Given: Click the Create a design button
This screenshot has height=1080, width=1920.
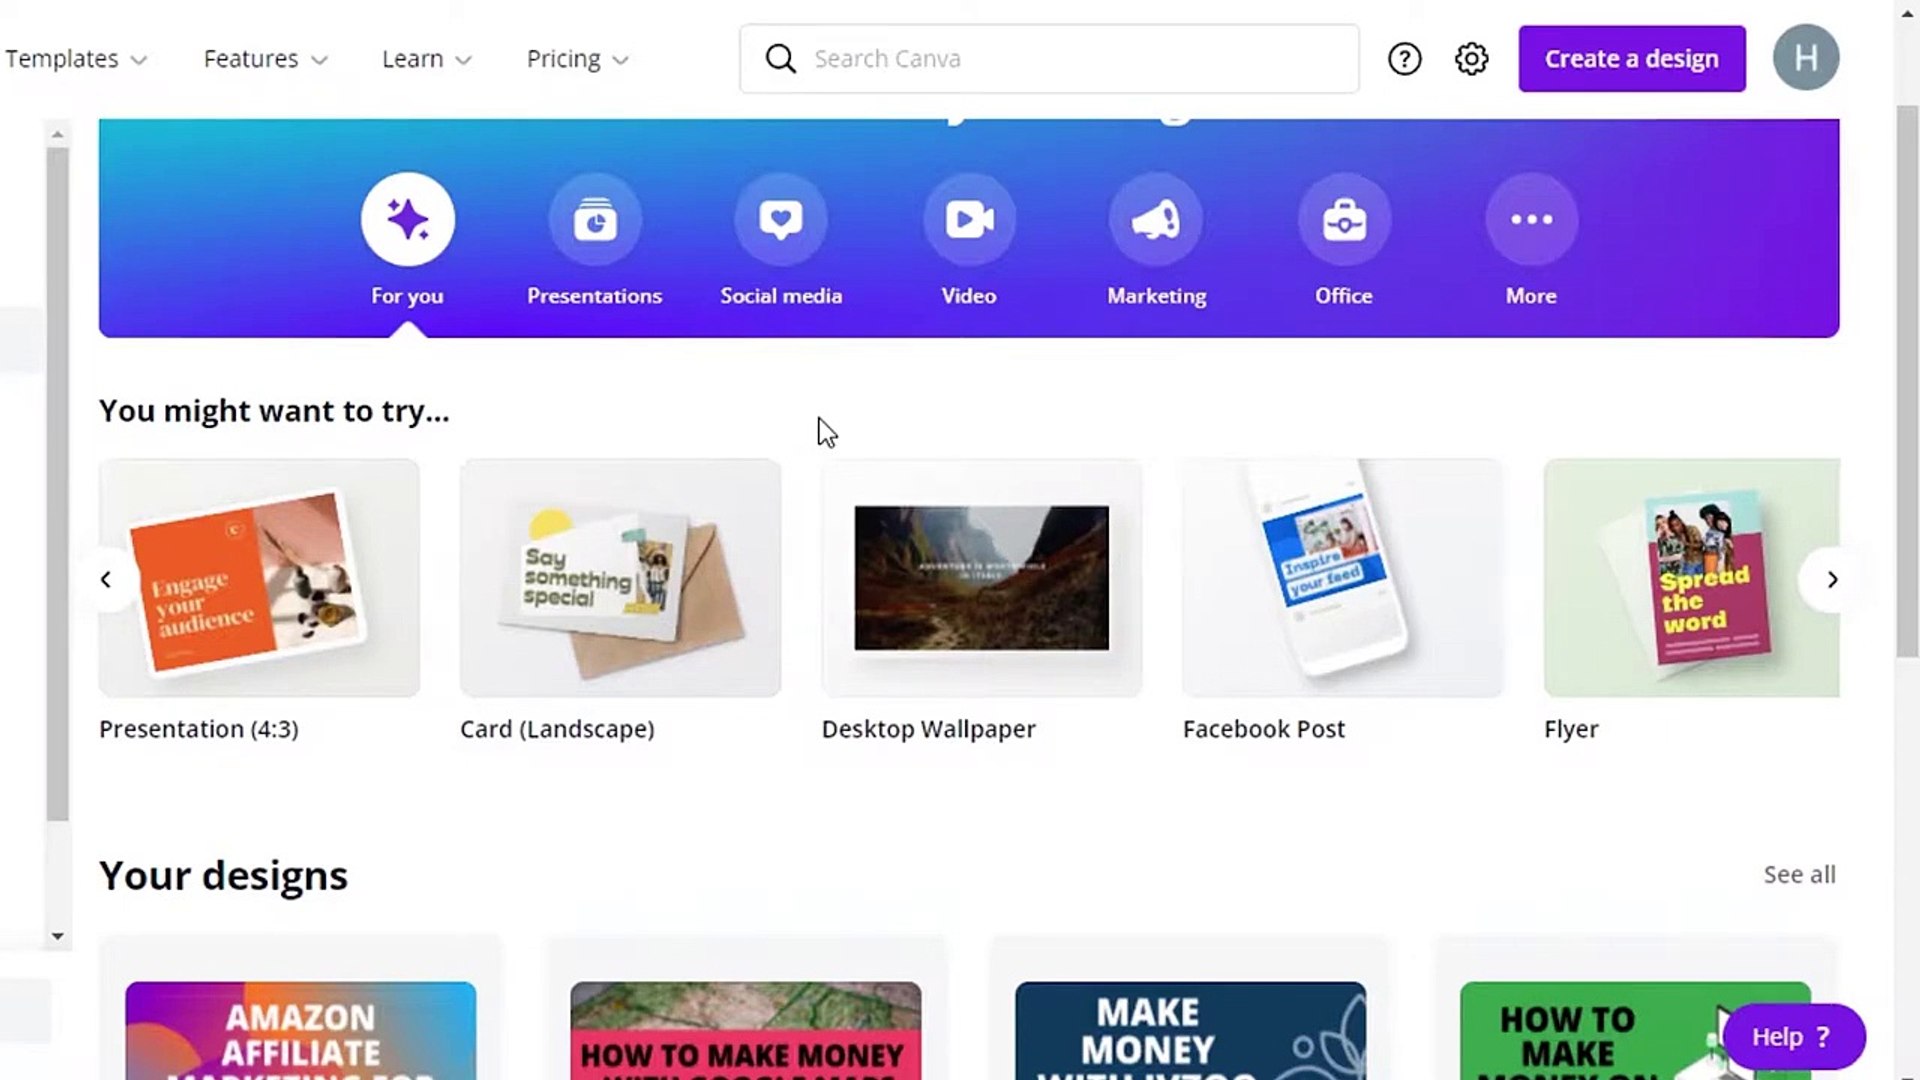Looking at the screenshot, I should [1631, 58].
